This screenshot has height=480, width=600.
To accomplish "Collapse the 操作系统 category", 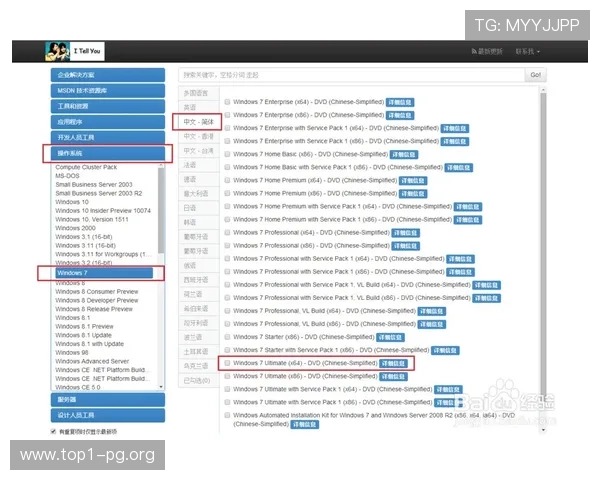I will coord(108,153).
